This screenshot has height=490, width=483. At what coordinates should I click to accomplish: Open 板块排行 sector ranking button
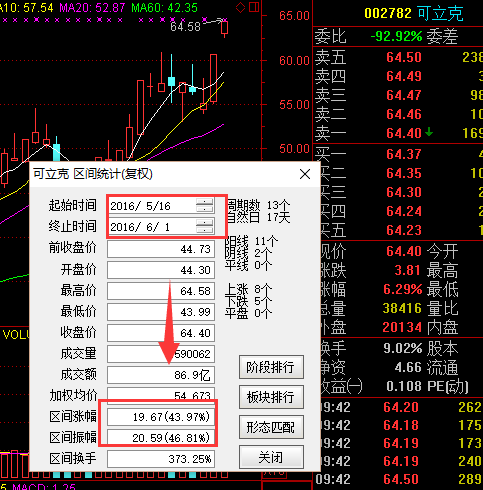271,397
